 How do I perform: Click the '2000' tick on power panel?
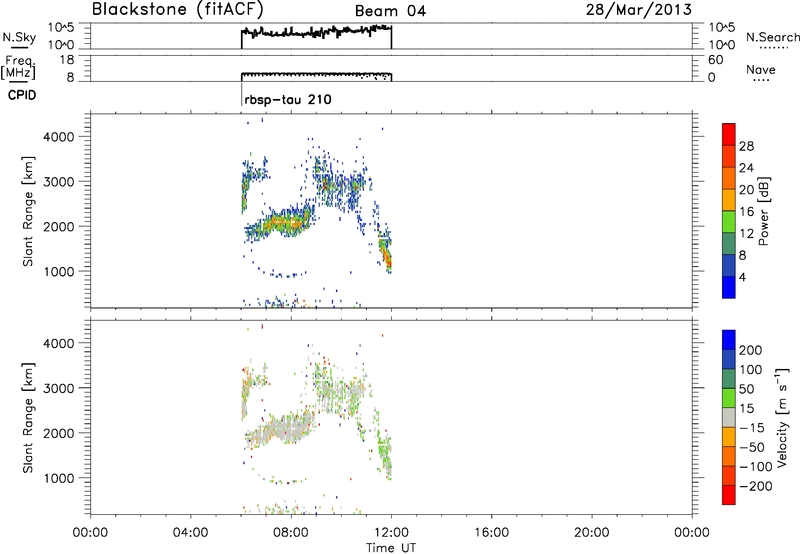(59, 226)
